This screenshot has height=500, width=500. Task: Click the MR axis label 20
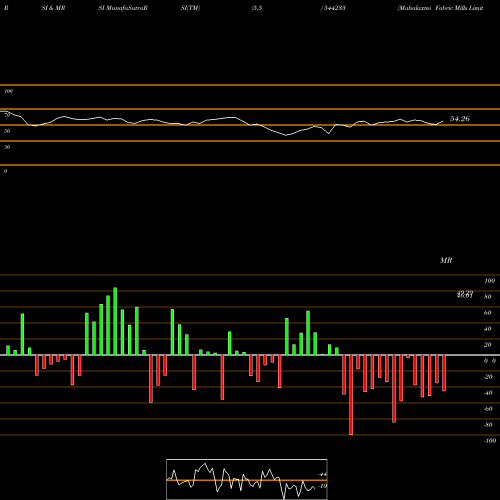pyautogui.click(x=488, y=345)
